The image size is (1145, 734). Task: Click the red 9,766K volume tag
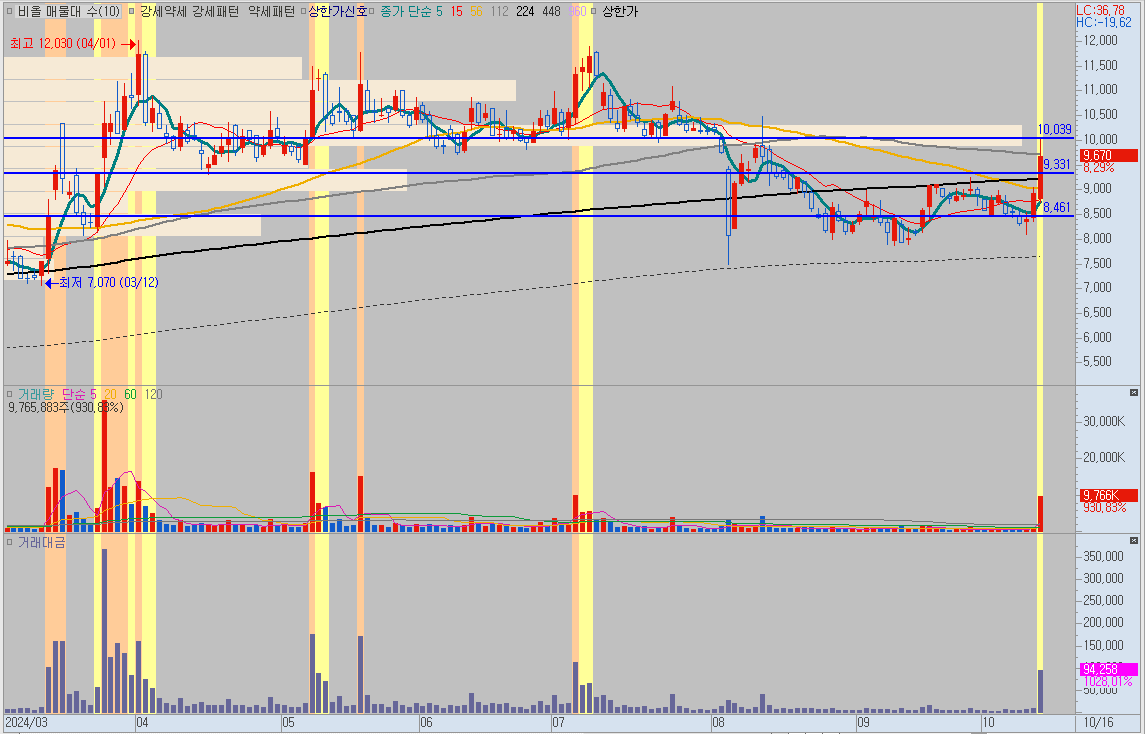pos(1108,495)
